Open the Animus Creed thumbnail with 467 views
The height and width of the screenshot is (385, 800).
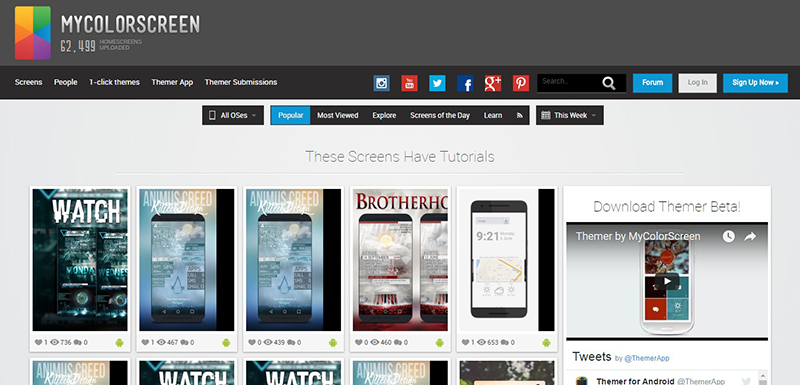pos(187,260)
